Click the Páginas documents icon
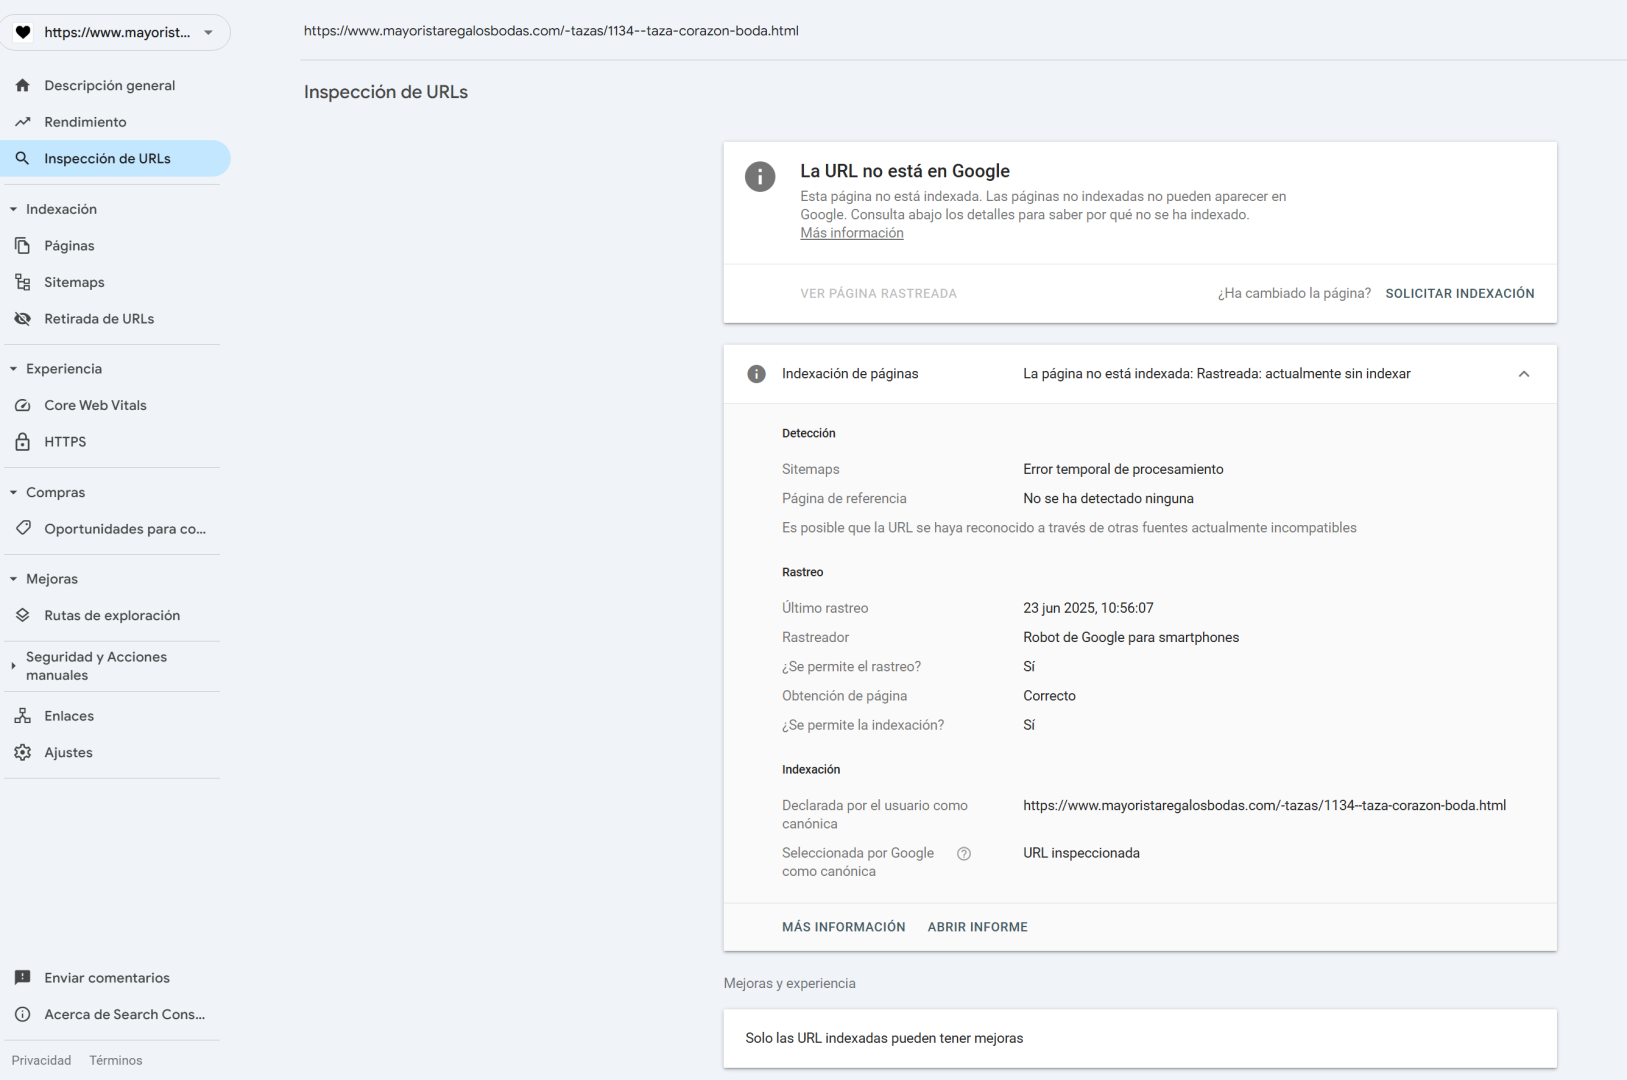Viewport: 1627px width, 1080px height. (23, 245)
